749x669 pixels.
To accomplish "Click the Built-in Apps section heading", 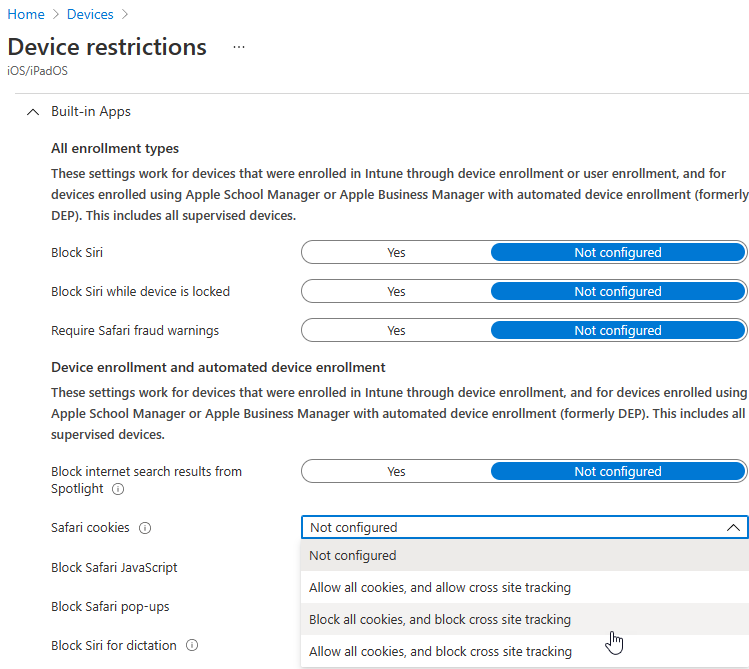I will point(91,112).
